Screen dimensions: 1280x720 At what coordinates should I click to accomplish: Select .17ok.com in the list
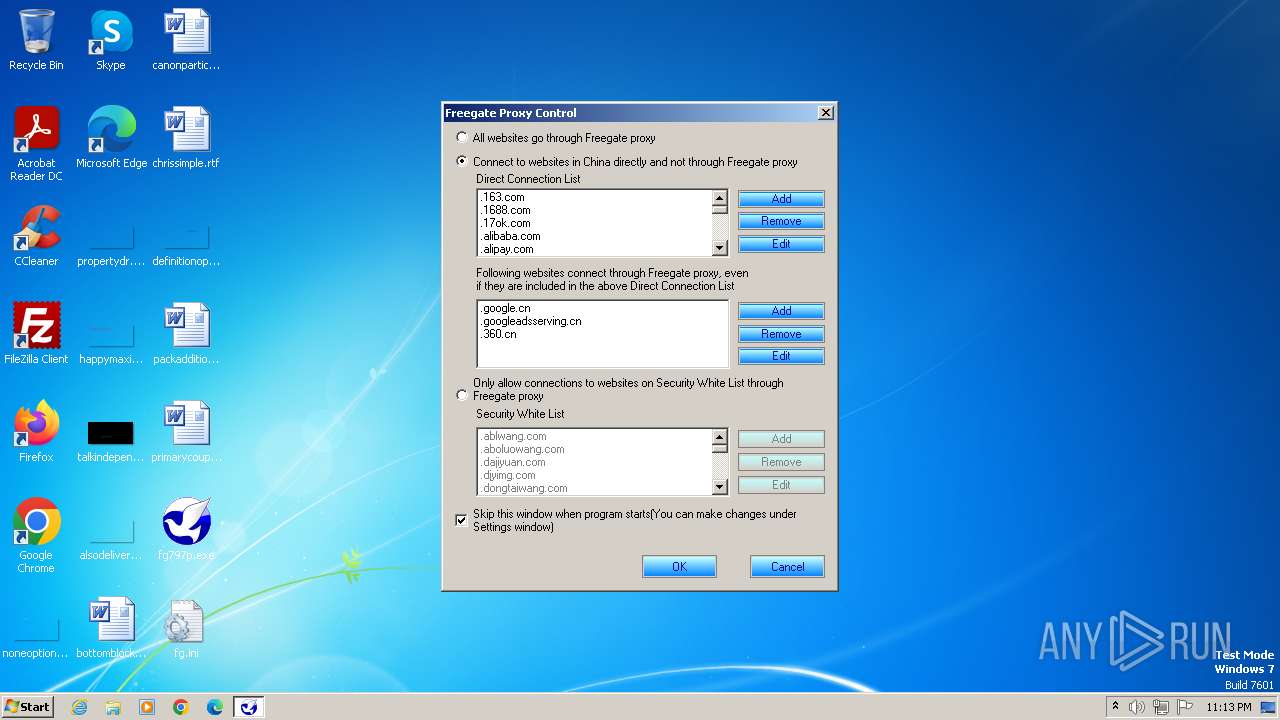(594, 223)
